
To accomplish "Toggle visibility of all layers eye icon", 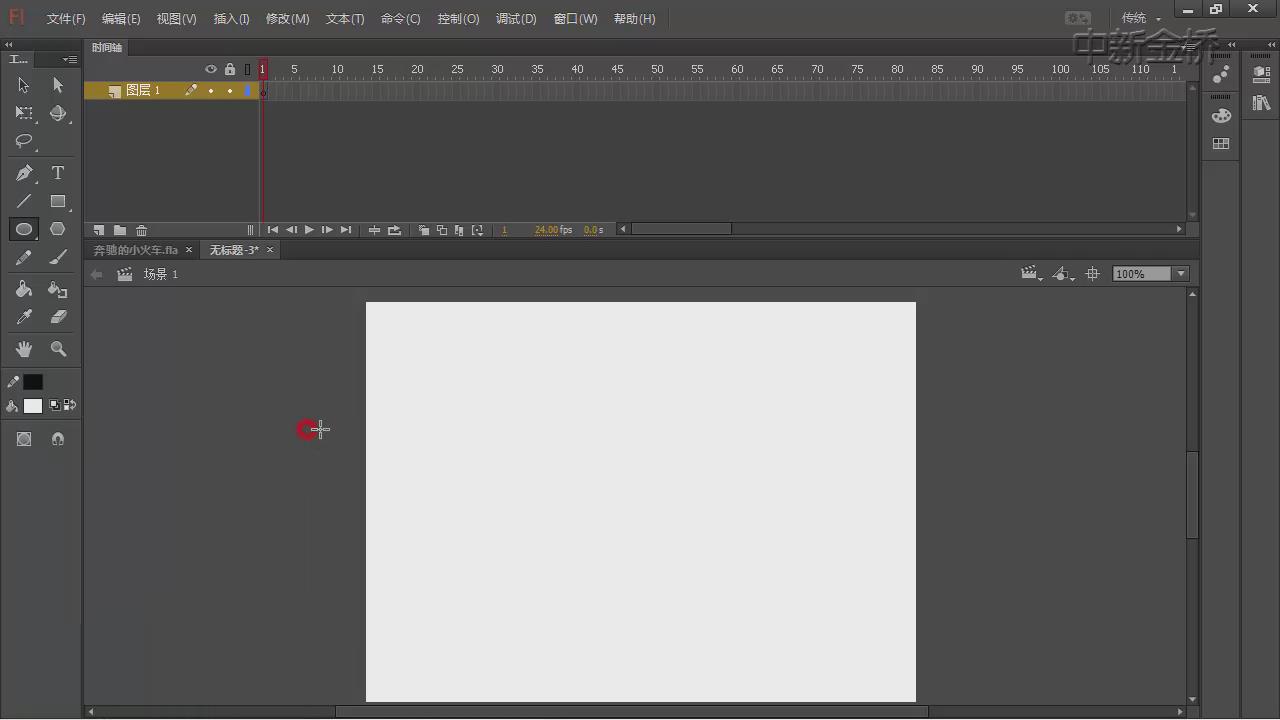I will 211,69.
